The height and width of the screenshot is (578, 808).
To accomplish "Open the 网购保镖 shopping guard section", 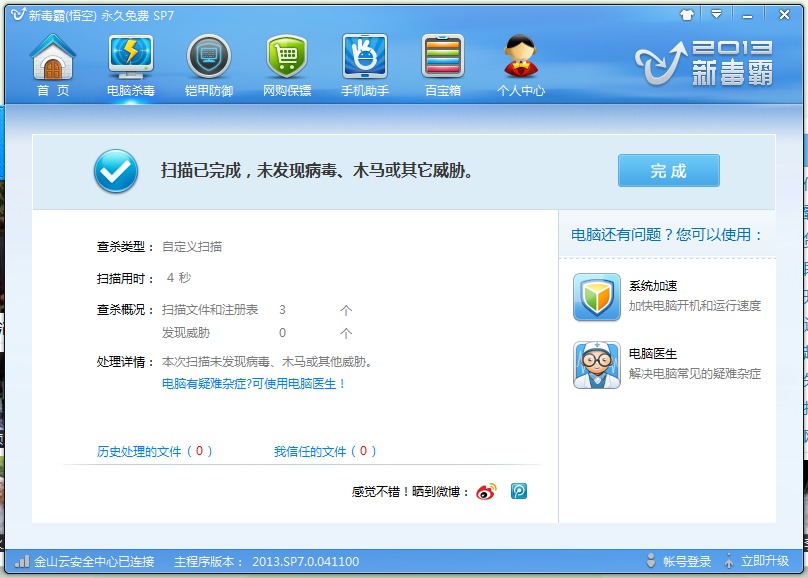I will [x=287, y=65].
